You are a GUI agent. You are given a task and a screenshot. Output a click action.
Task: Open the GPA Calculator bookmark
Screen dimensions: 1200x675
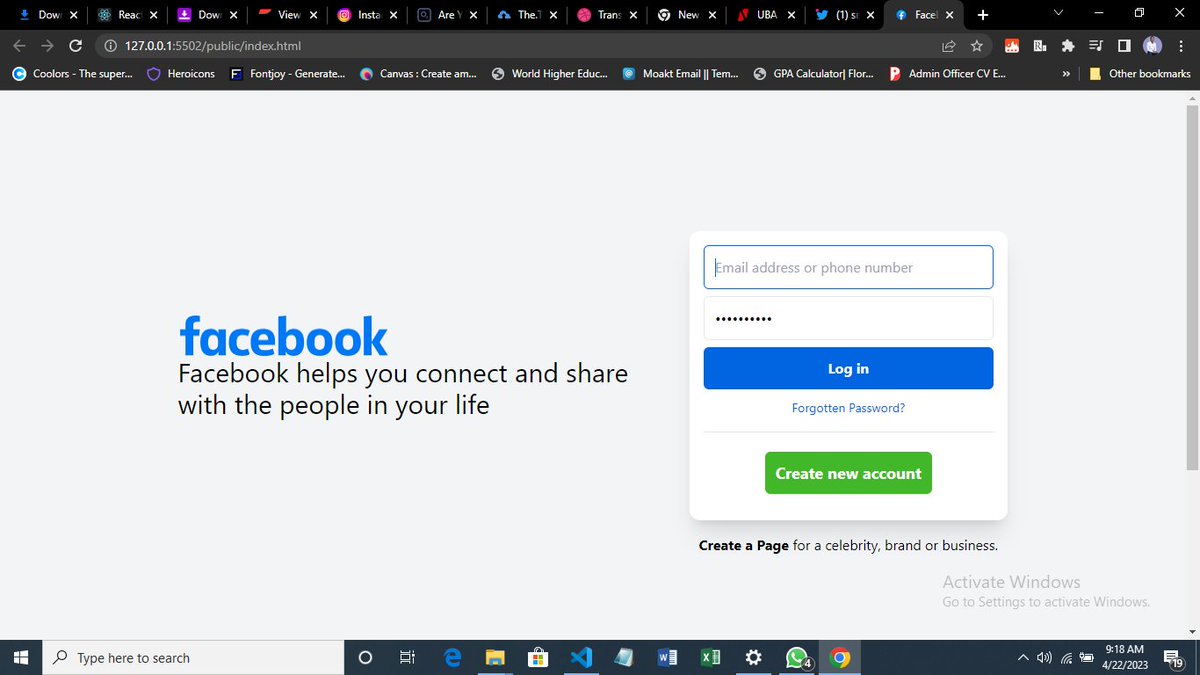(x=813, y=74)
